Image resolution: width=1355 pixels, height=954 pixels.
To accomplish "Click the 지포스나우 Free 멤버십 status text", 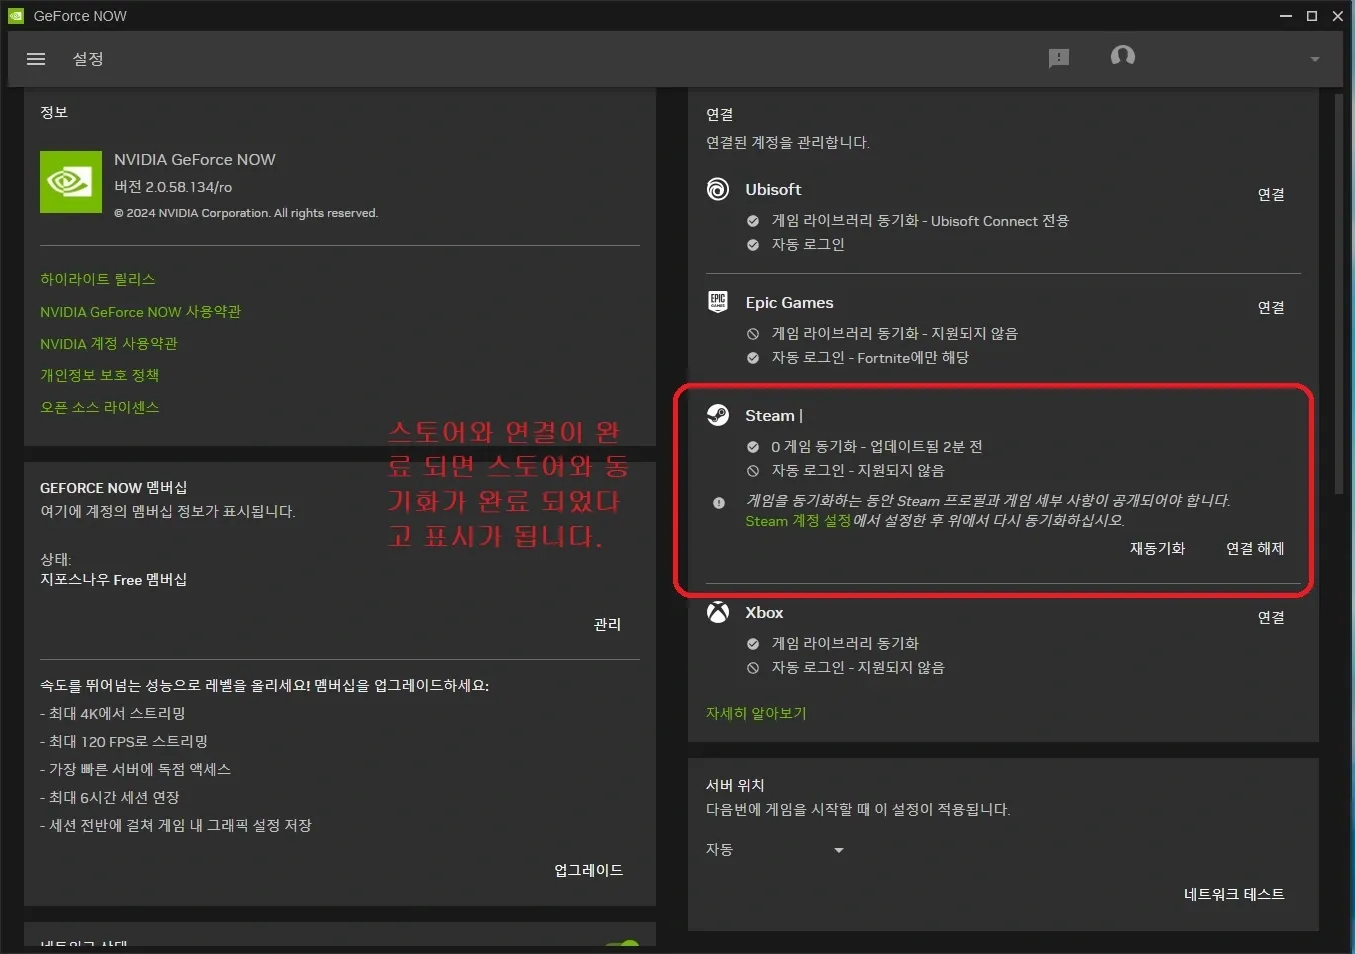I will [114, 580].
